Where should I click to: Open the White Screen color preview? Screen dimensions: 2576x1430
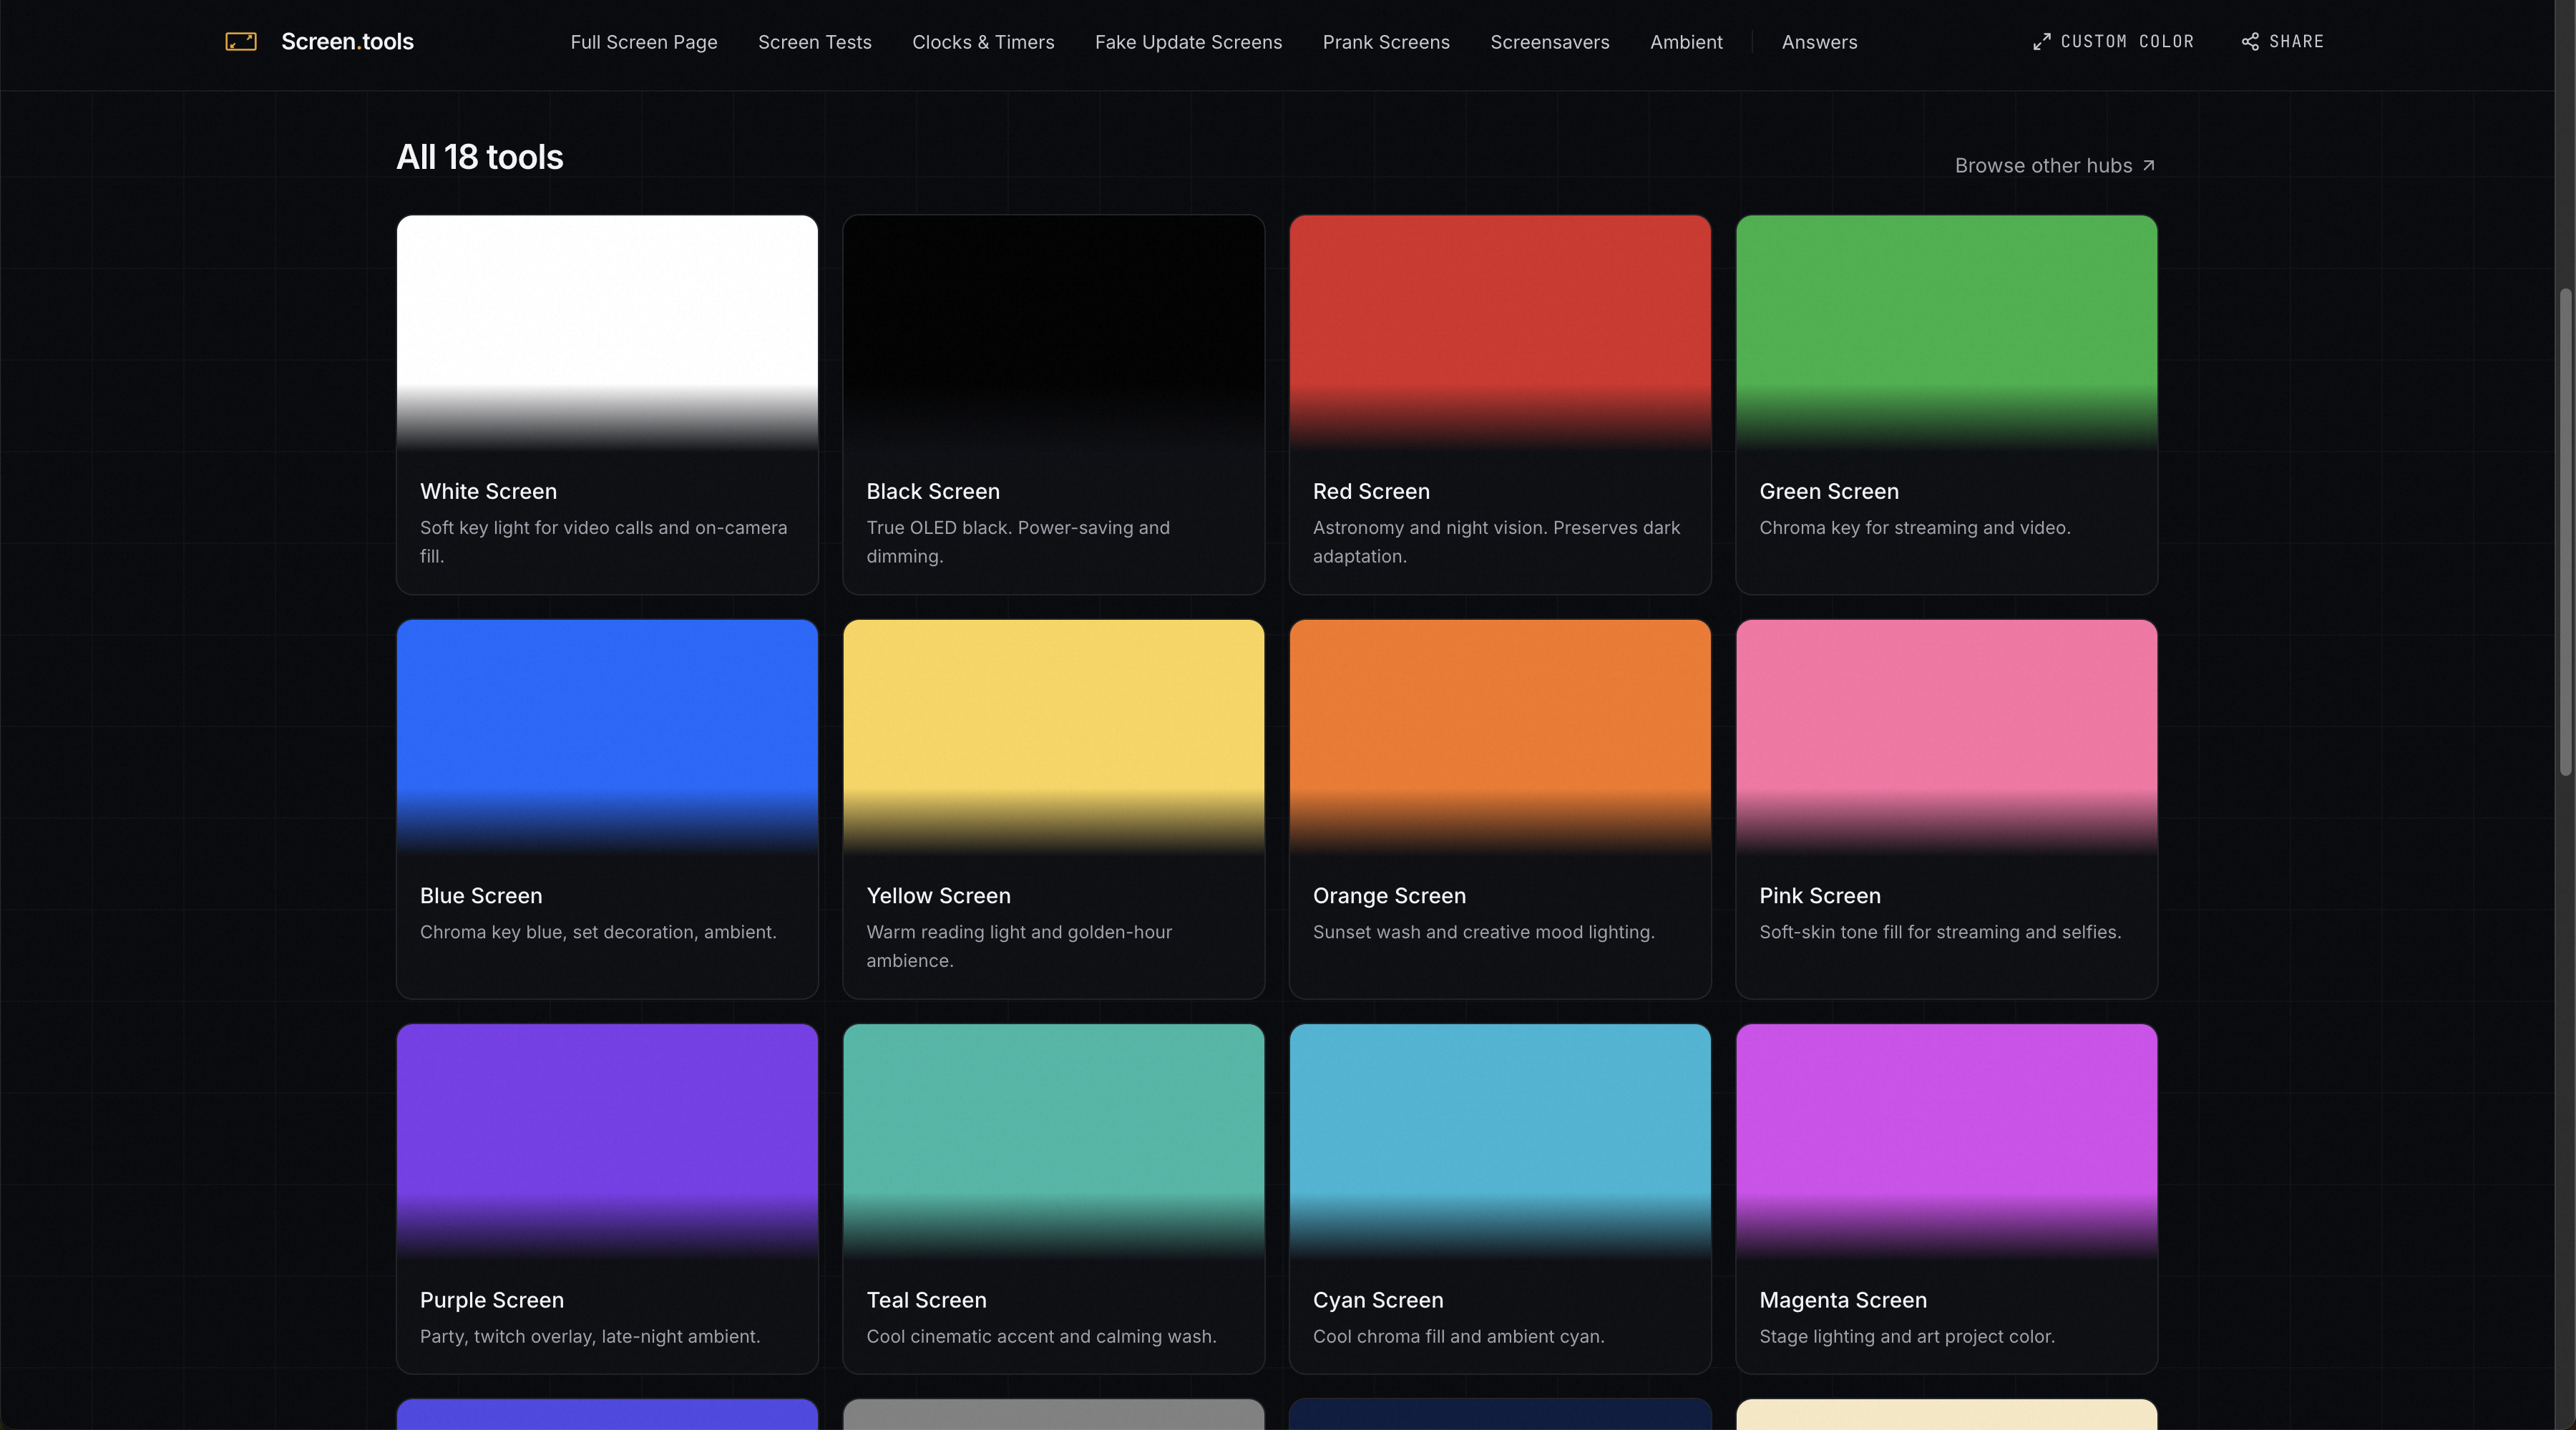pos(607,332)
